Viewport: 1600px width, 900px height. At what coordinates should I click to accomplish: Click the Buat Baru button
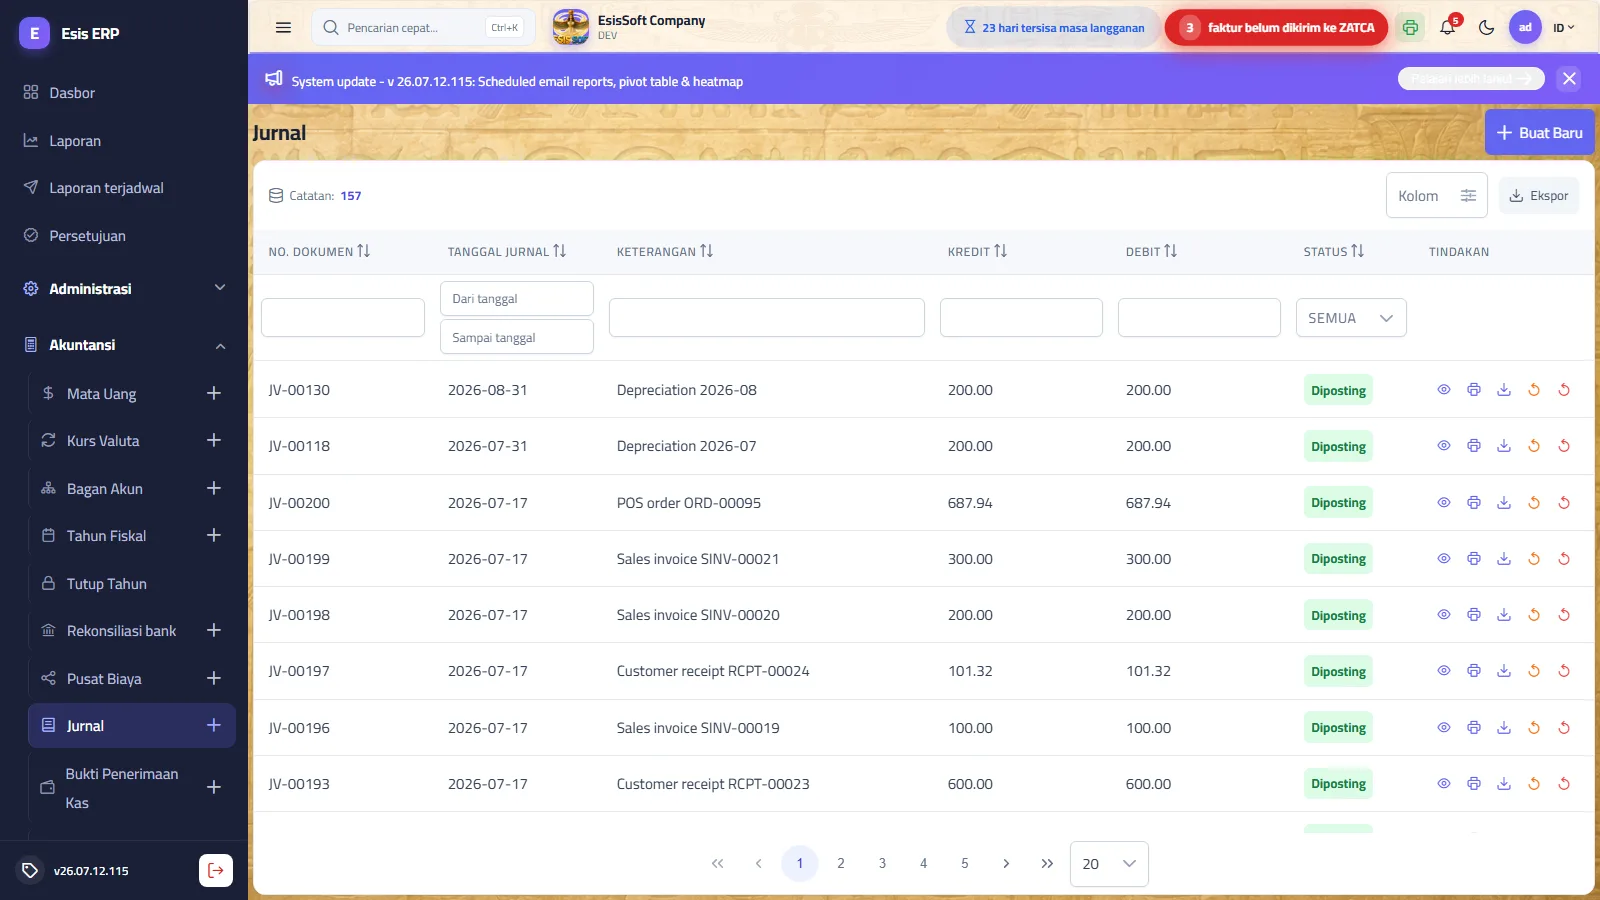1539,132
